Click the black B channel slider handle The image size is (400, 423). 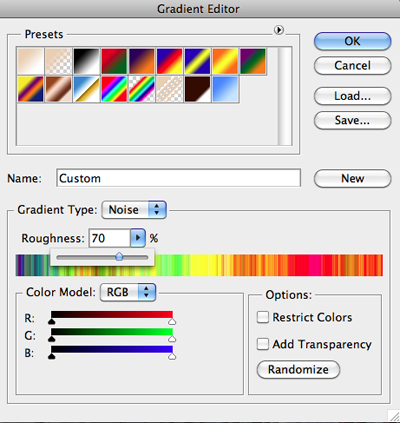click(51, 357)
